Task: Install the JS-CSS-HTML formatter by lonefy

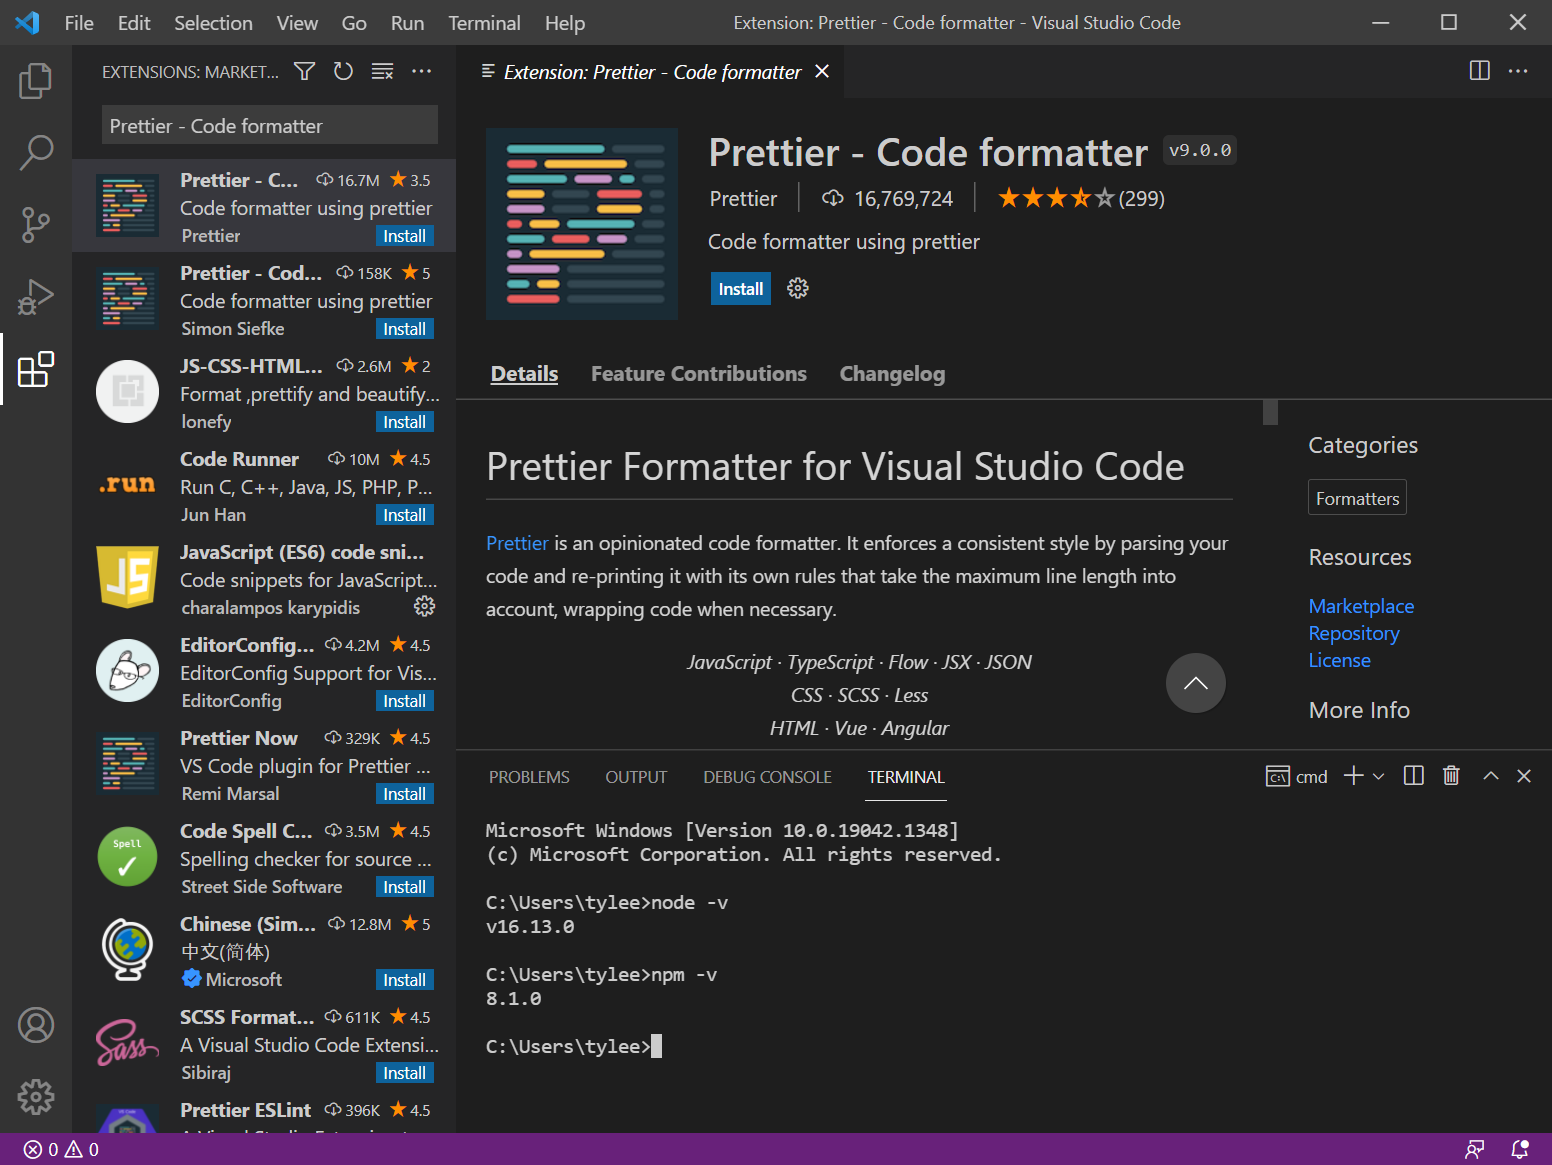Action: point(405,422)
